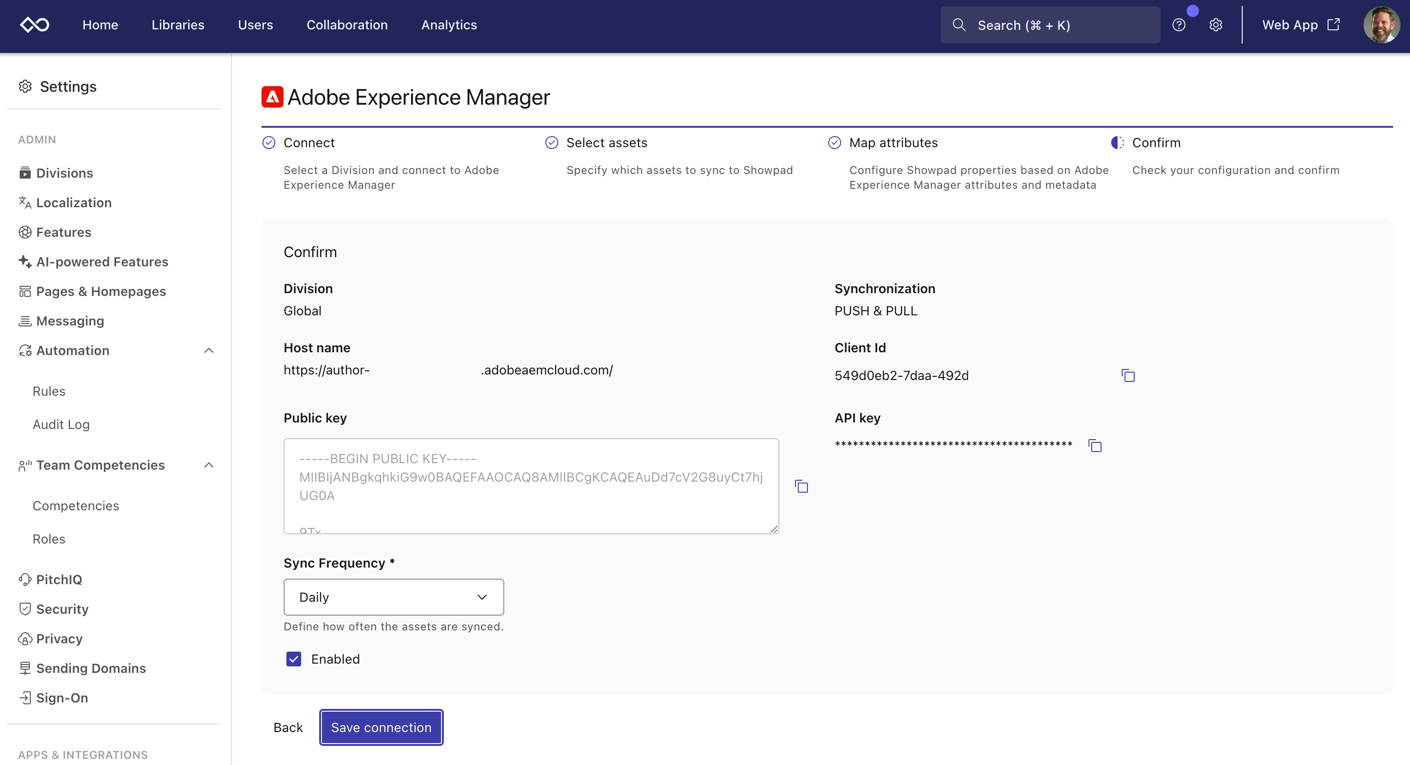
Task: Click the Security shield icon
Action: [25, 609]
